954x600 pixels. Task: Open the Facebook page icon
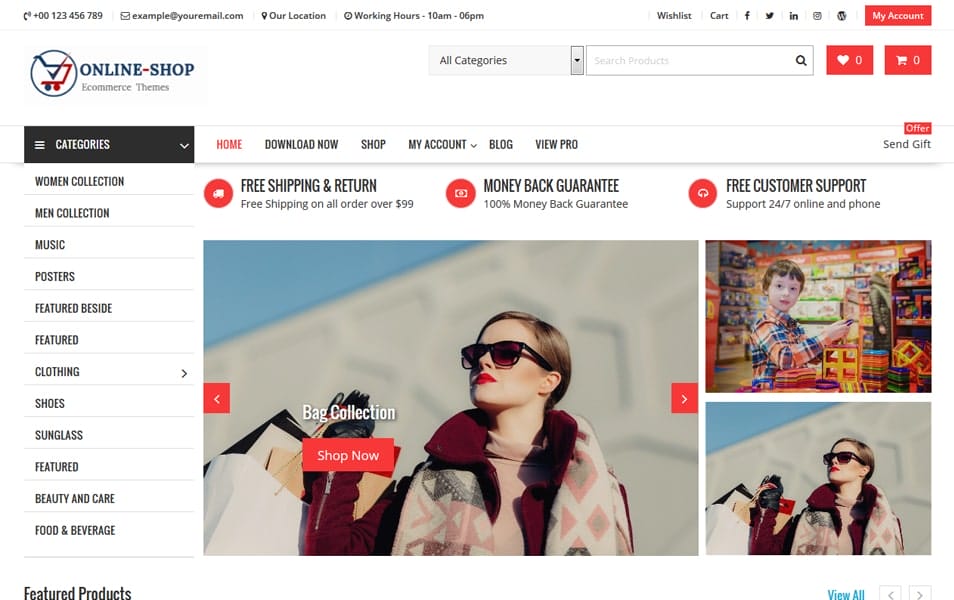(747, 15)
